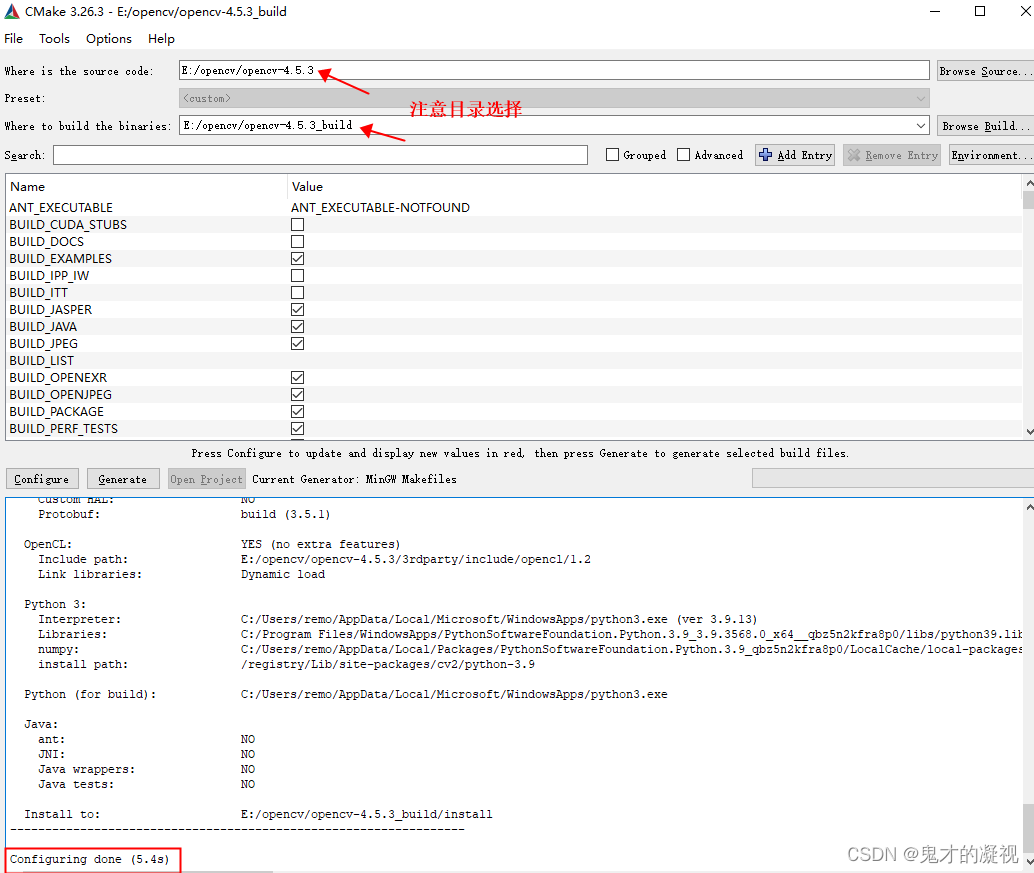Enable the Advanced checkbox

(684, 154)
